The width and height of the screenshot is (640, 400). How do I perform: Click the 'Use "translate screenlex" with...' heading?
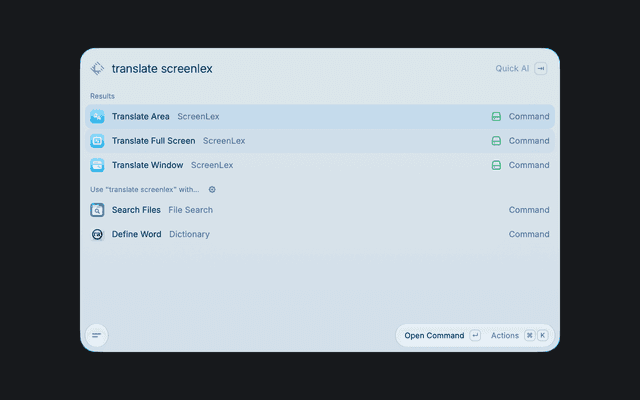144,189
